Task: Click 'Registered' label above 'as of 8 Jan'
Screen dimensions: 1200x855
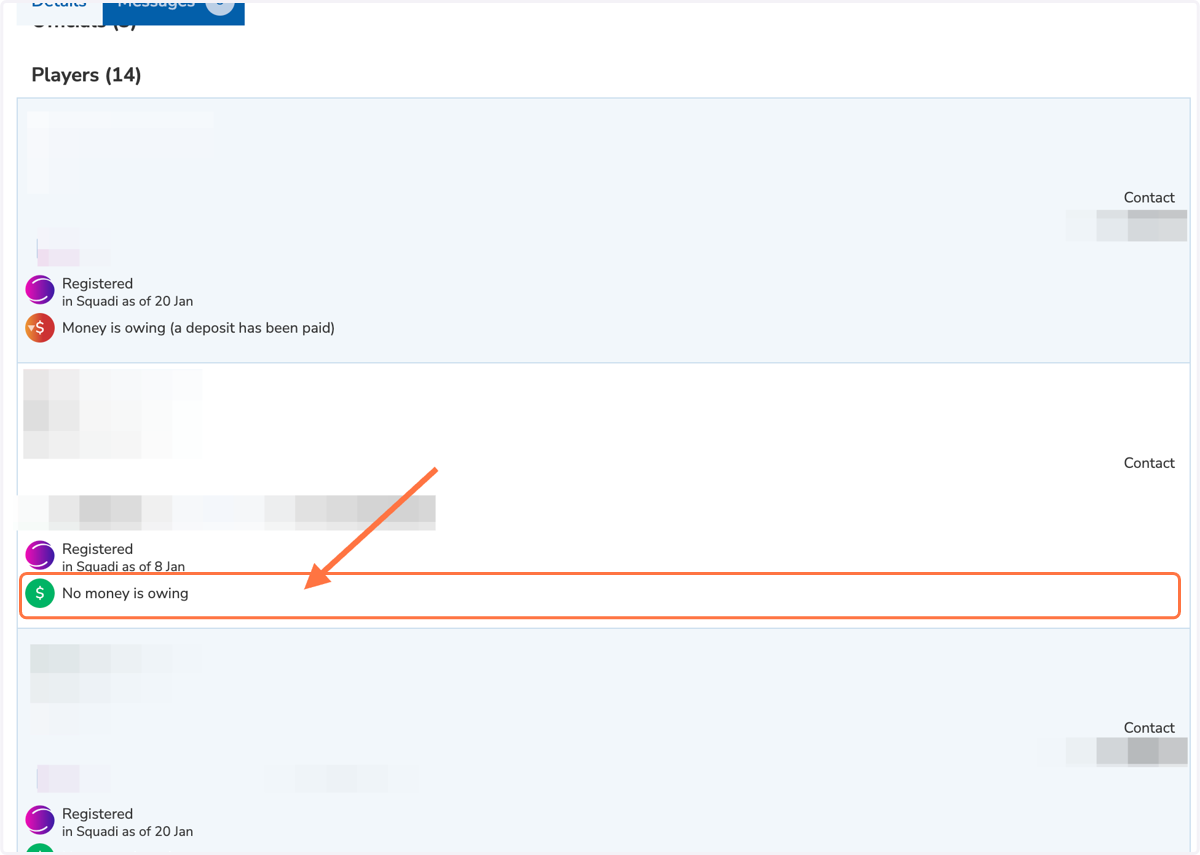Action: click(97, 549)
